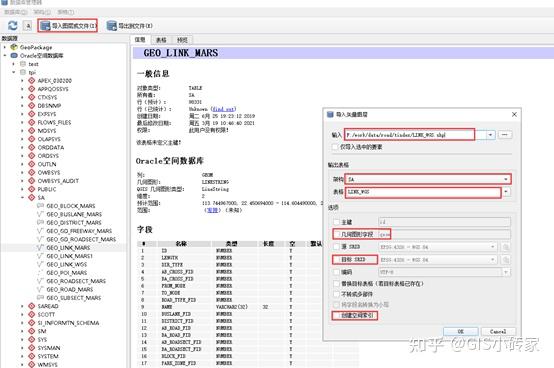Click the target SRID selector icon button

coord(506,260)
